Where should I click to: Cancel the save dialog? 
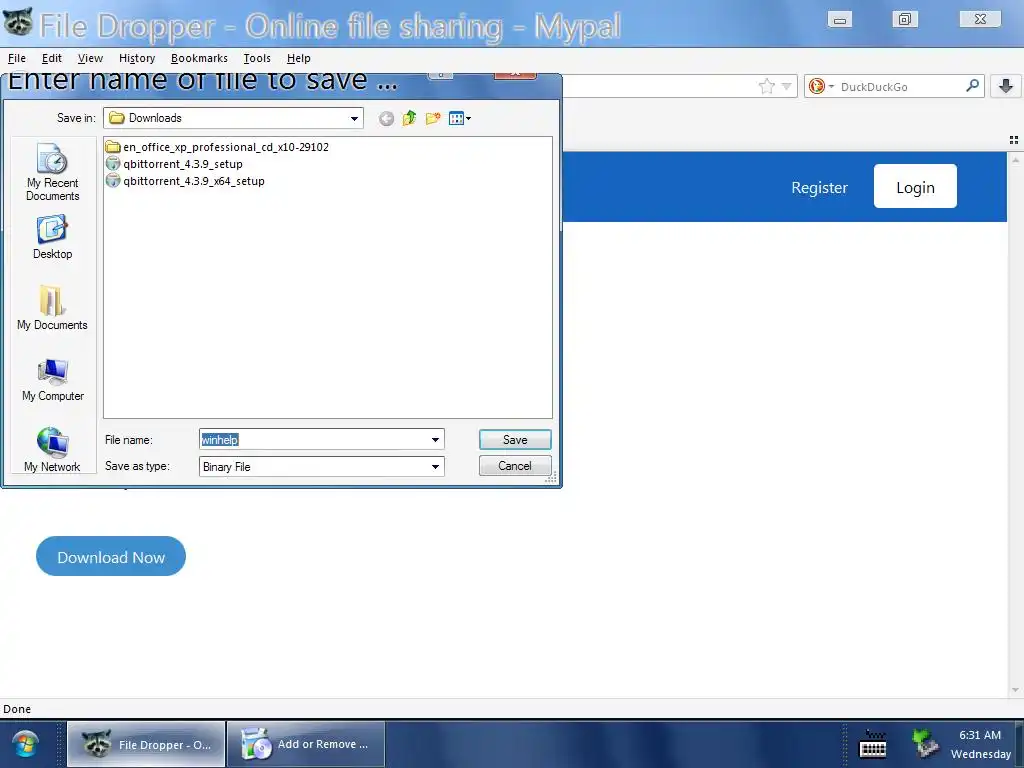coord(515,466)
